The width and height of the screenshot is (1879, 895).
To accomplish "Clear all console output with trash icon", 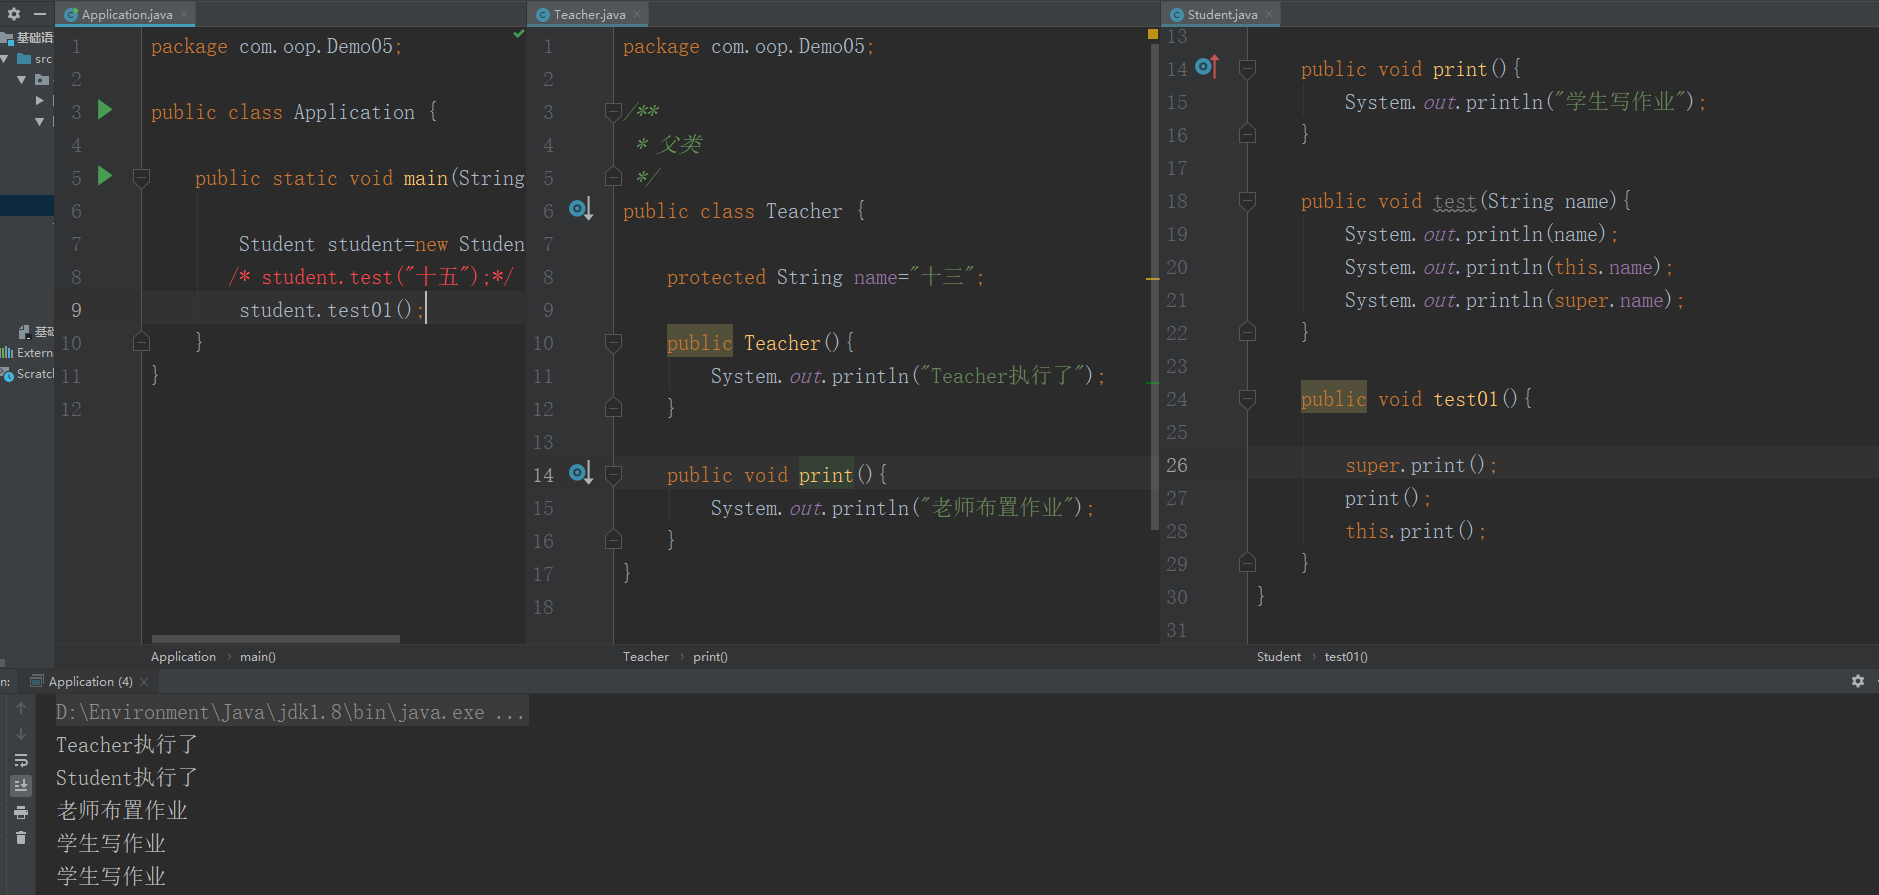I will click(x=21, y=838).
